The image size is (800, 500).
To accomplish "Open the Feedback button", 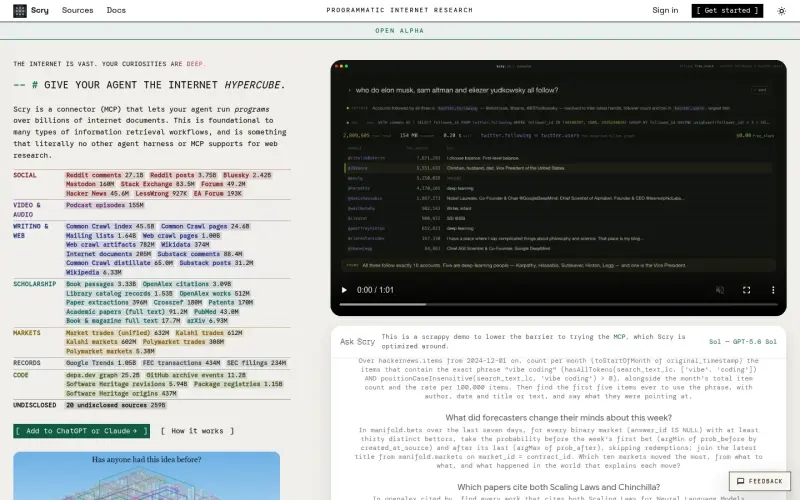I will (760, 481).
